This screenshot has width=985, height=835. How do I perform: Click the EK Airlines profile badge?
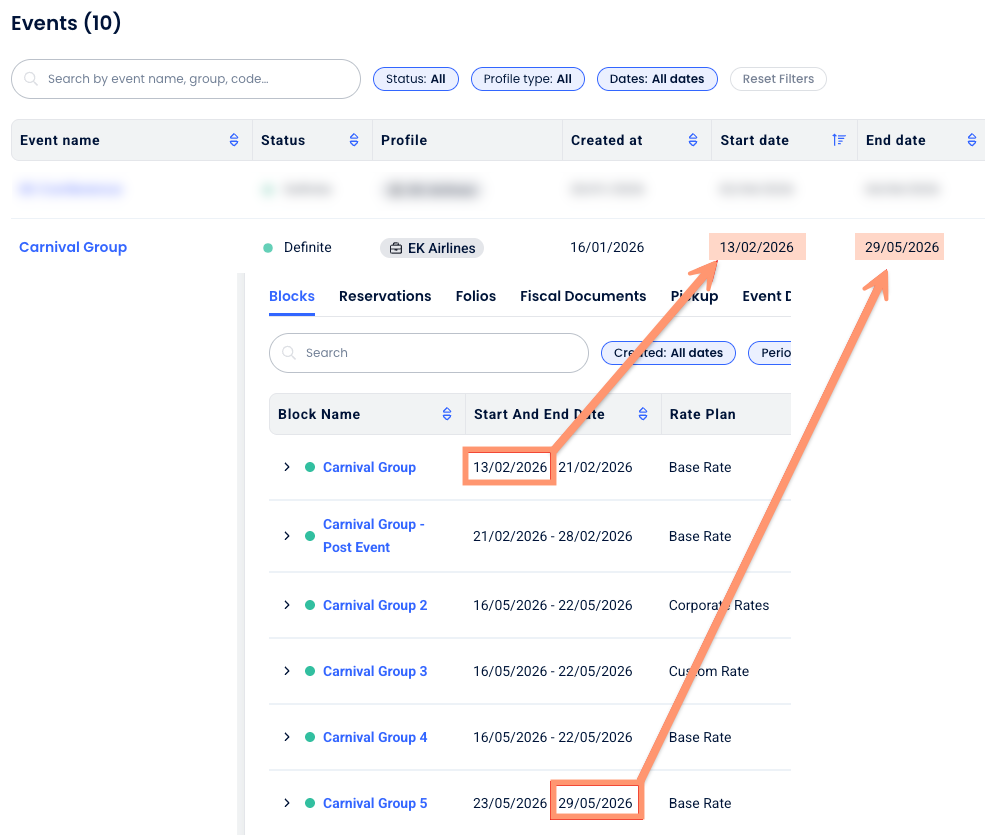pyautogui.click(x=432, y=248)
